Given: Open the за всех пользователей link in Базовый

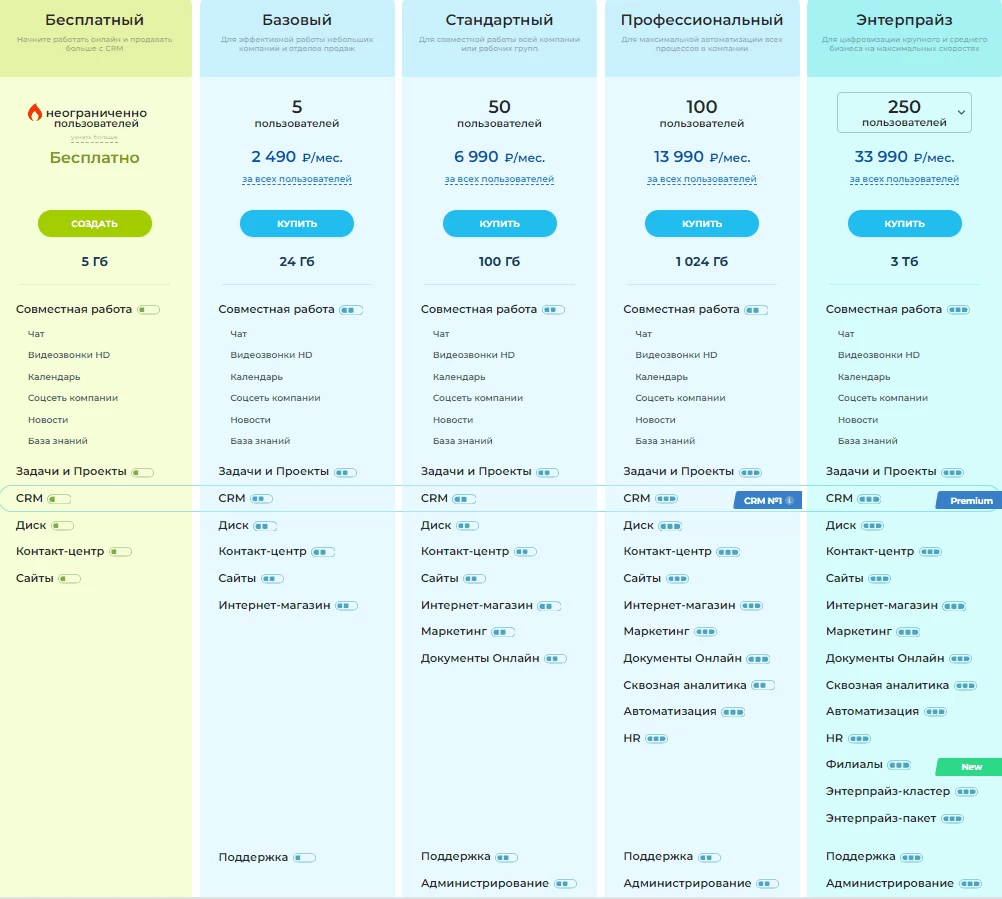Looking at the screenshot, I should coord(297,180).
